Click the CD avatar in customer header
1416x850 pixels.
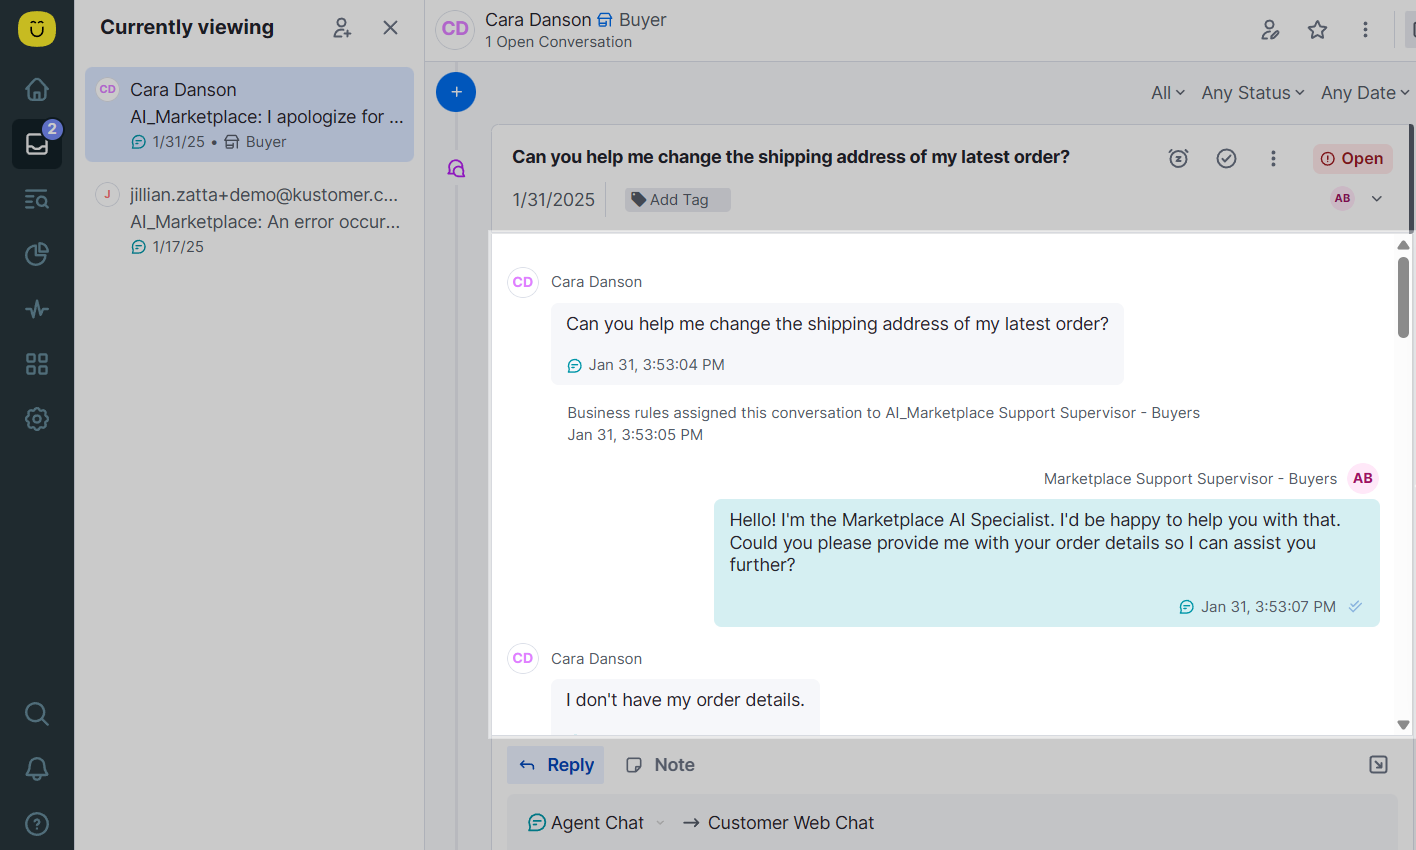pyautogui.click(x=455, y=29)
